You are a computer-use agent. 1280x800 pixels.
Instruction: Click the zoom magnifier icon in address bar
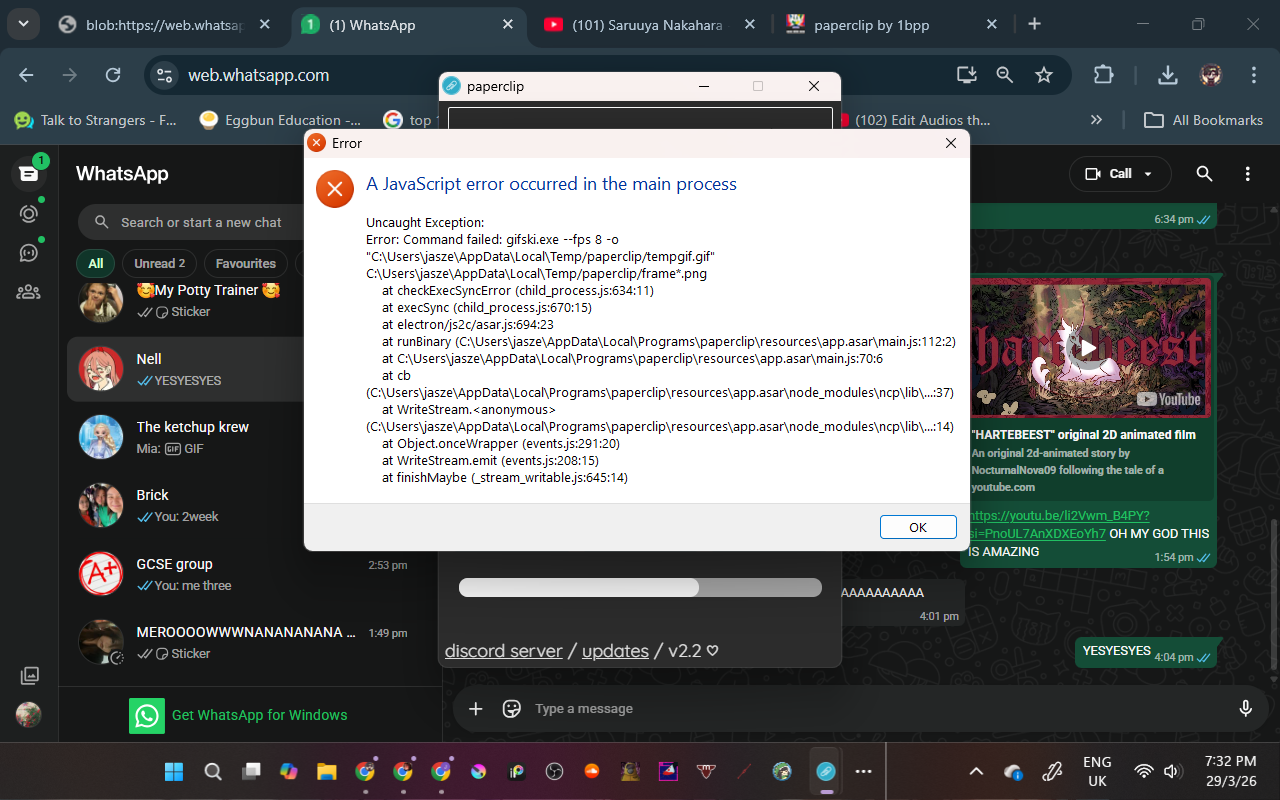click(x=1005, y=75)
